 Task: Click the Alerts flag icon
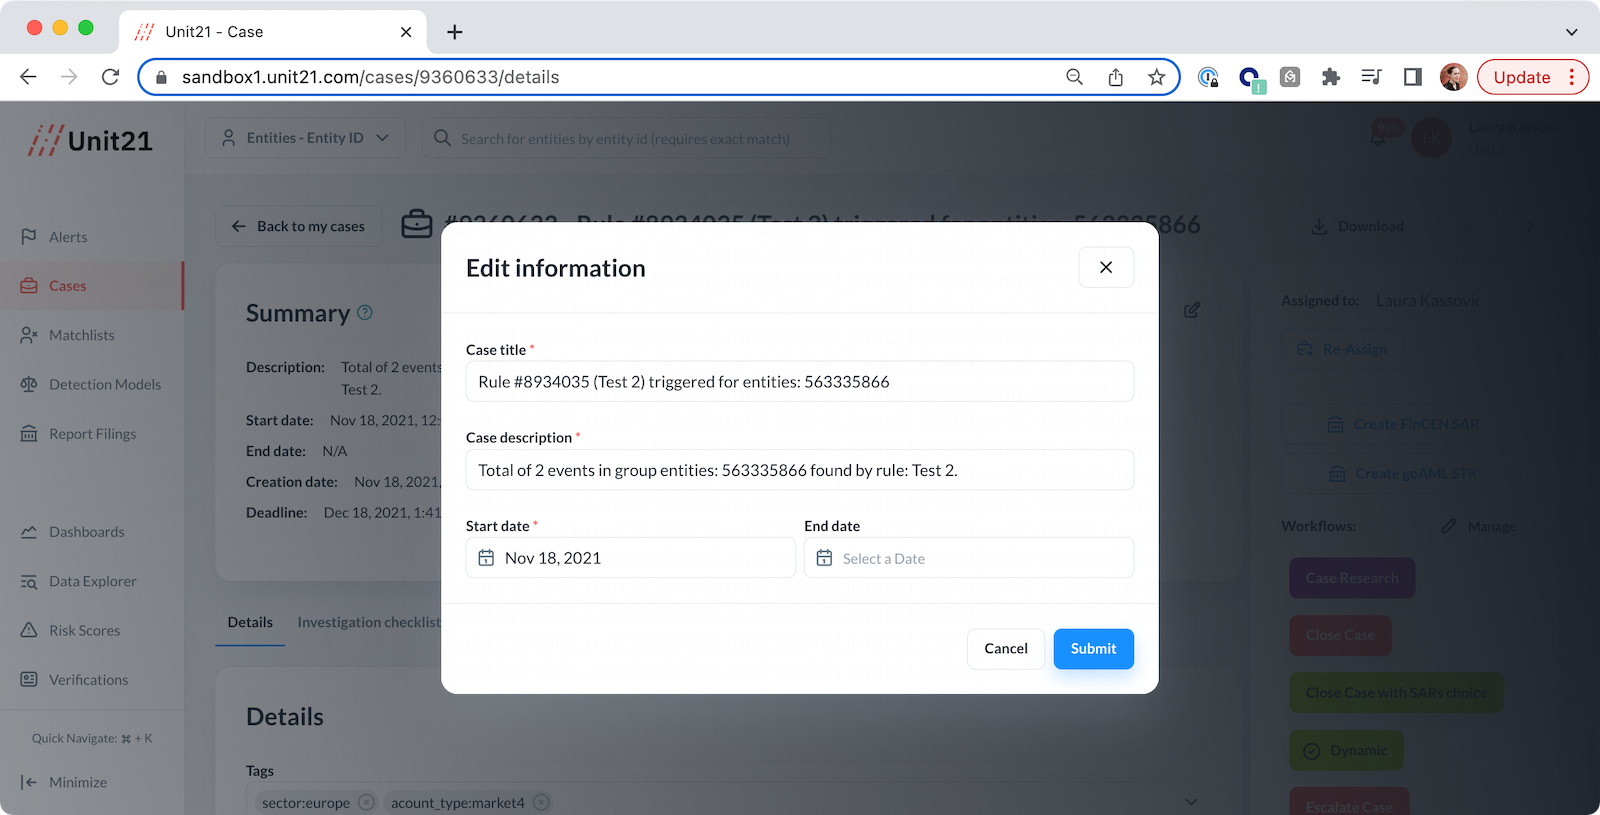(29, 237)
